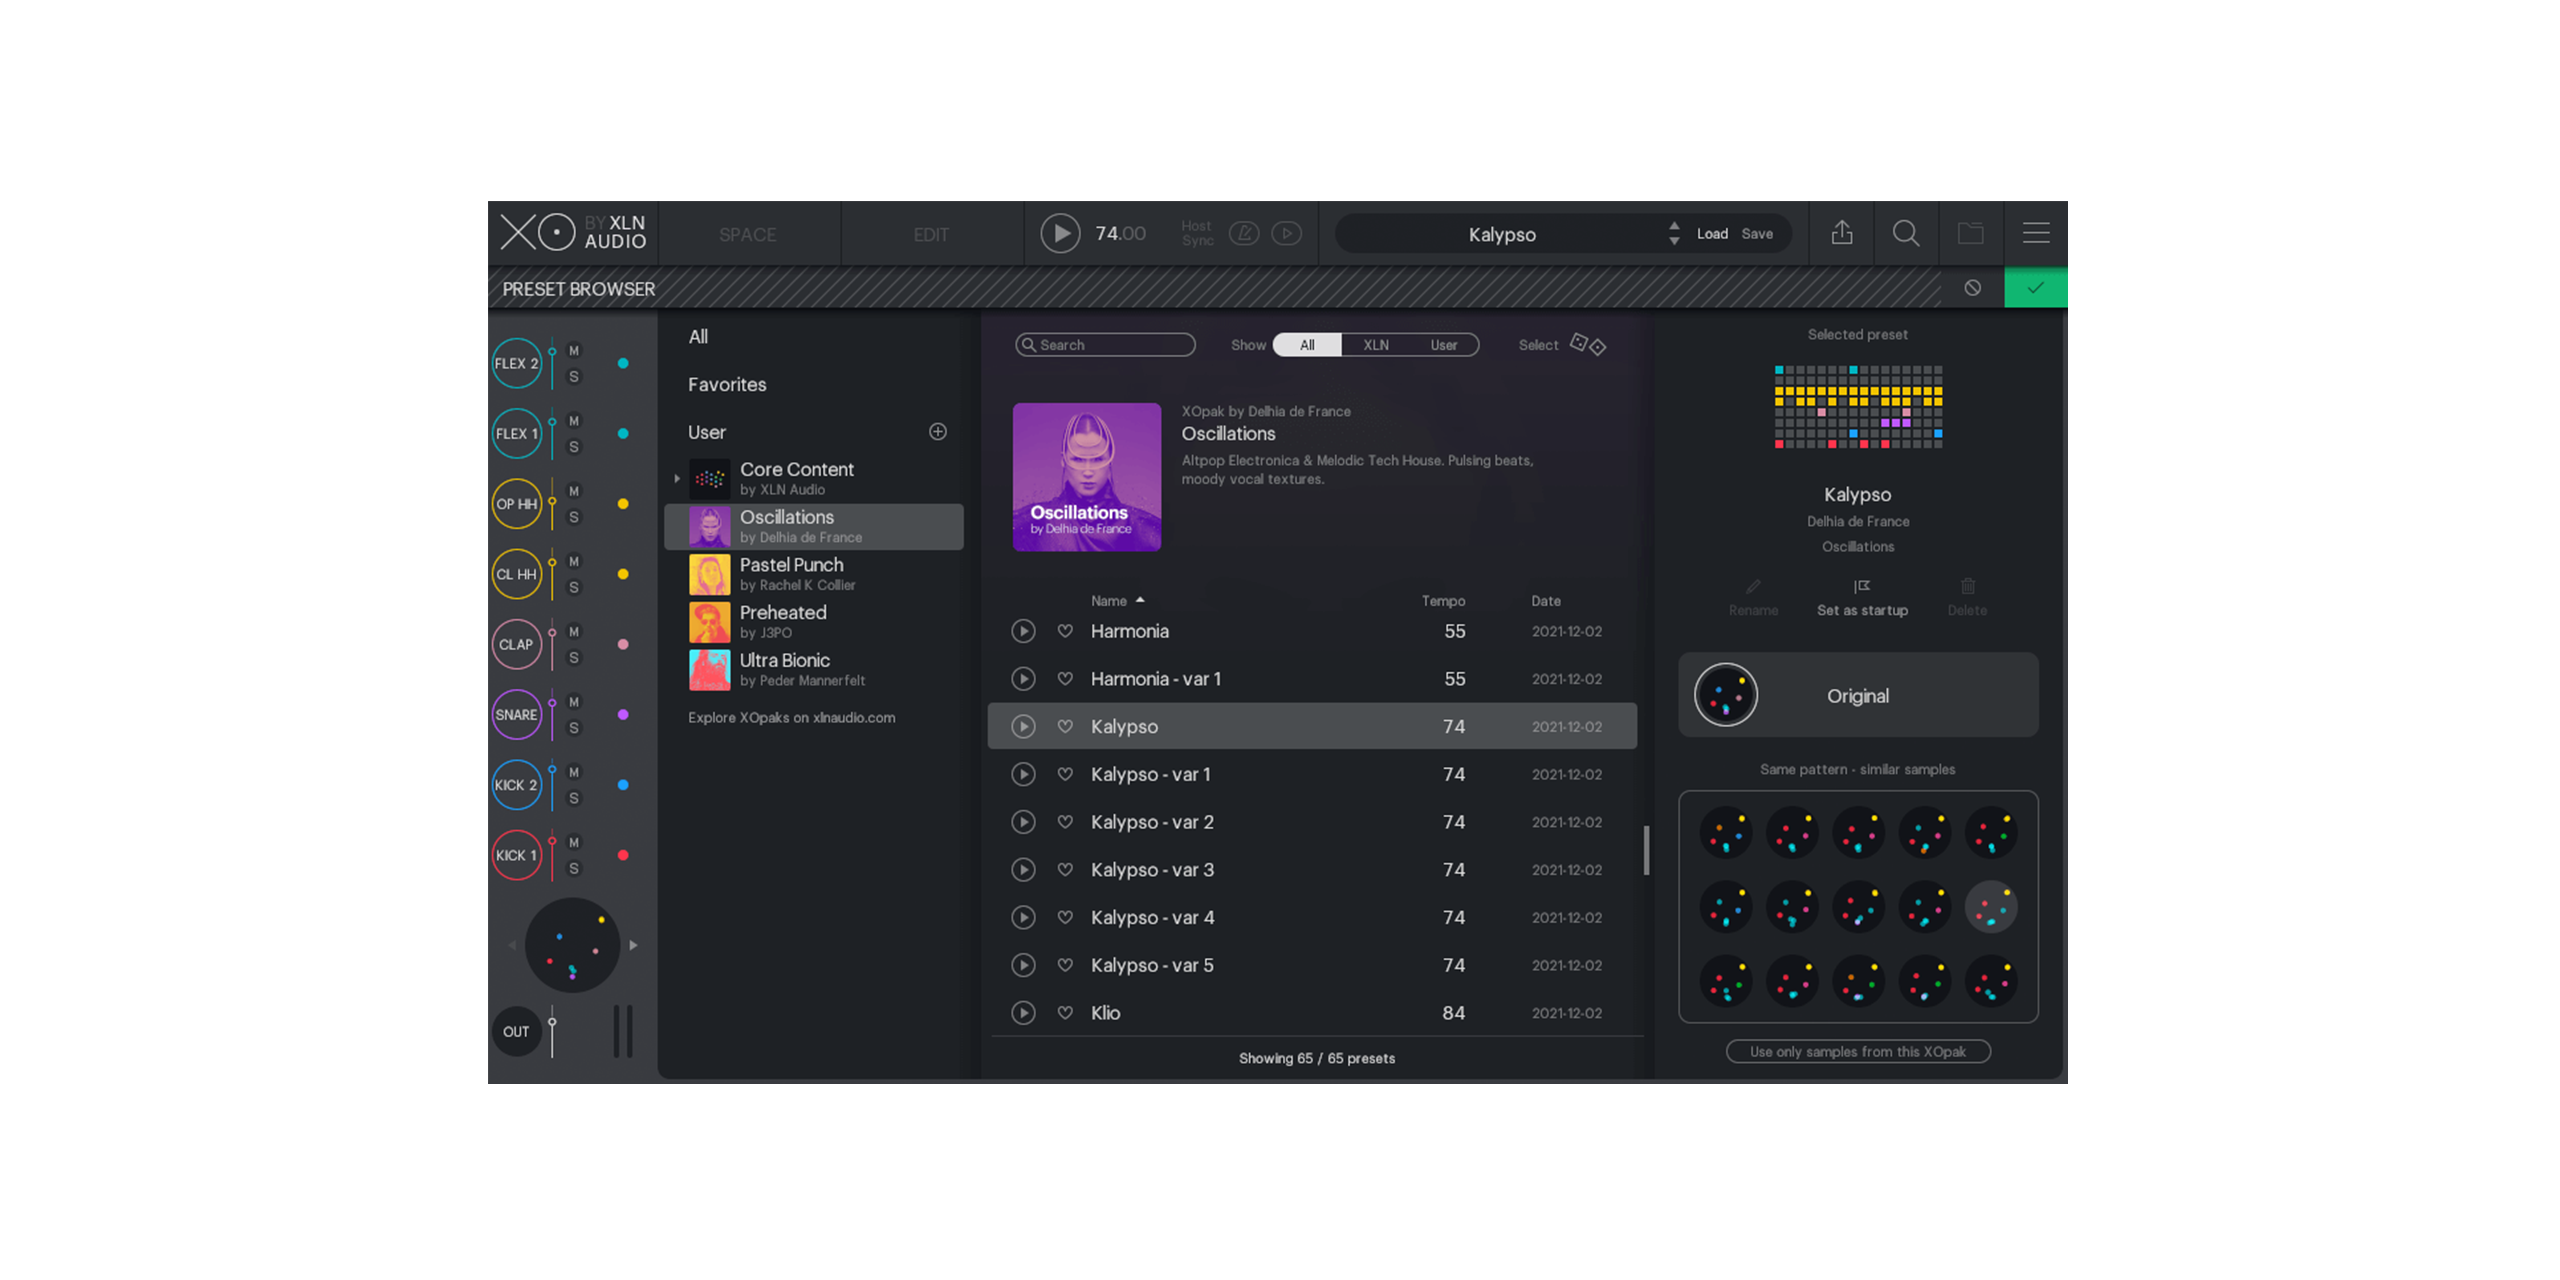Favorite the Kalypso - var 2 preset with the heart icon

pos(1065,821)
